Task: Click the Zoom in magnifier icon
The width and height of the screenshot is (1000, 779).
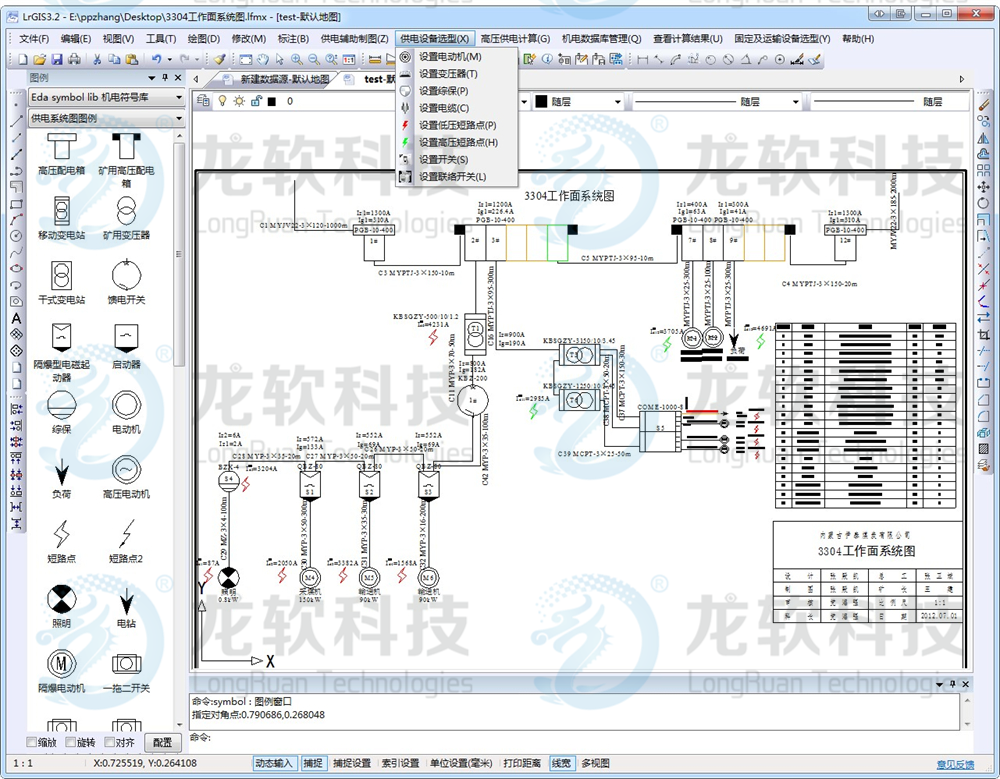Action: click(x=296, y=60)
